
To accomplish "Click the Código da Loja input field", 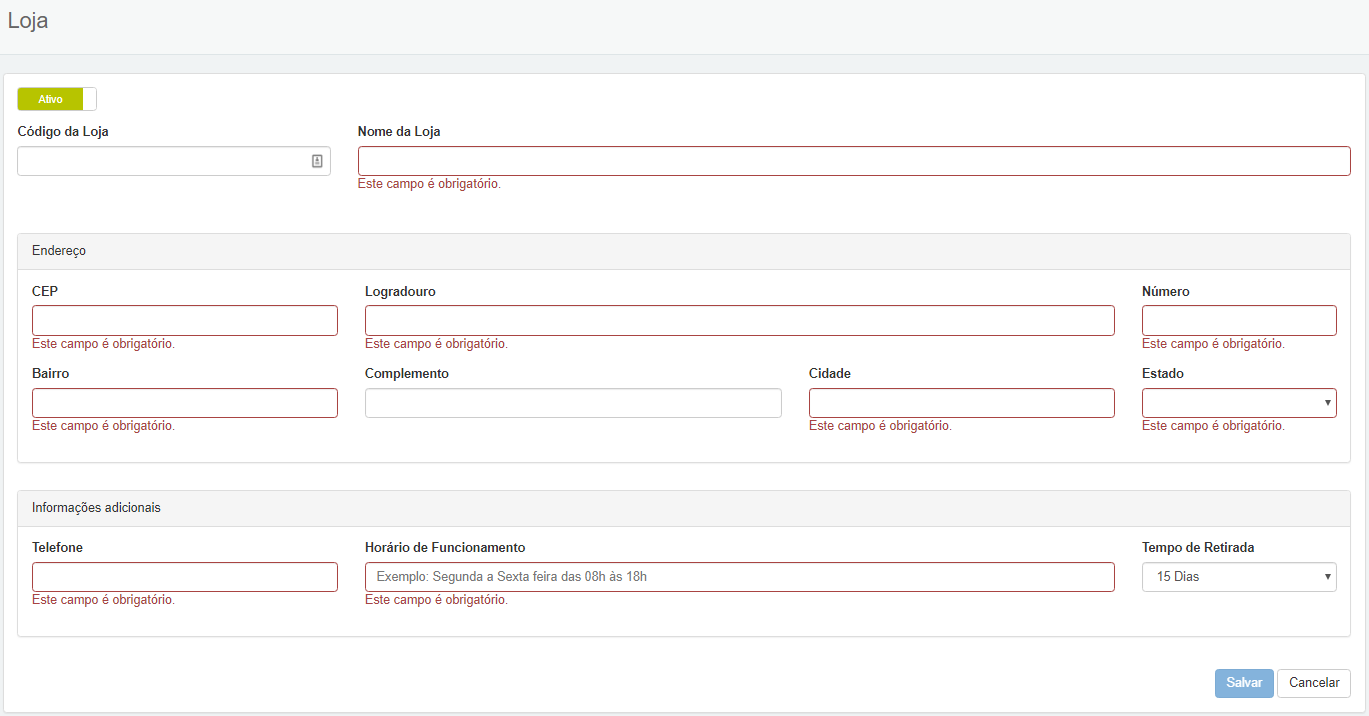I will (174, 161).
